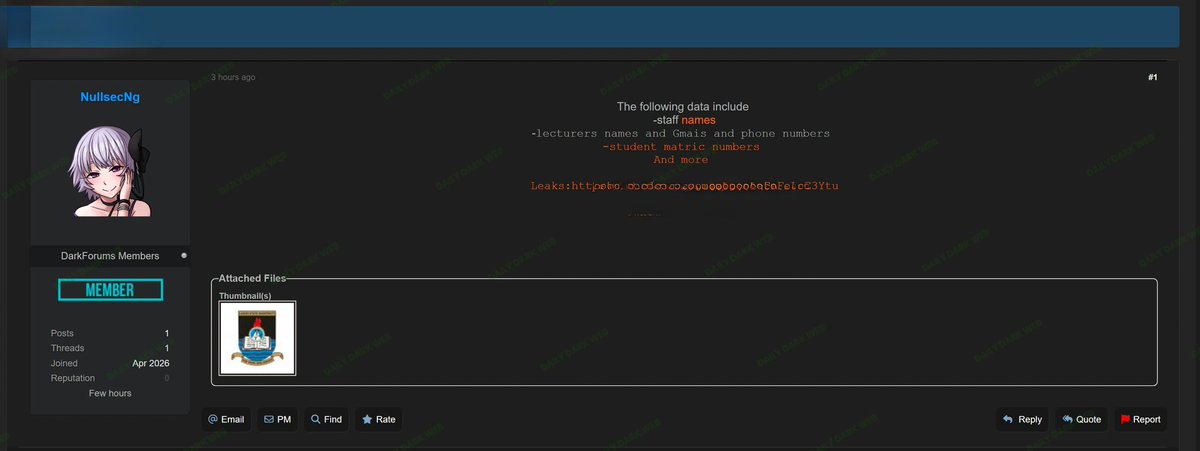This screenshot has width=1200, height=451.
Task: Select the Reputation value
Action: (x=167, y=378)
